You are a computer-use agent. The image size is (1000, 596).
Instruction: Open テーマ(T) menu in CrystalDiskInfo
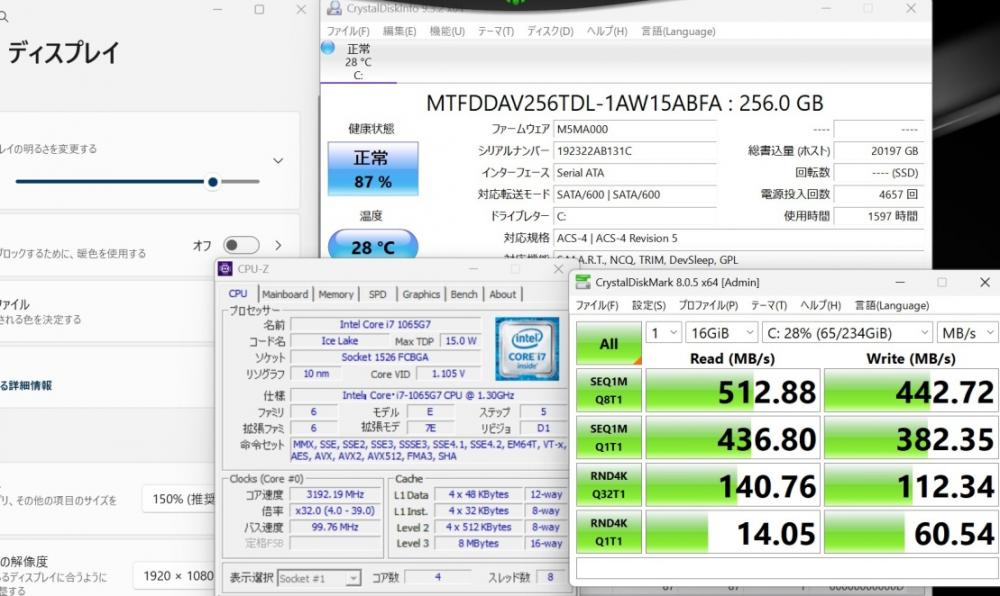tap(496, 31)
